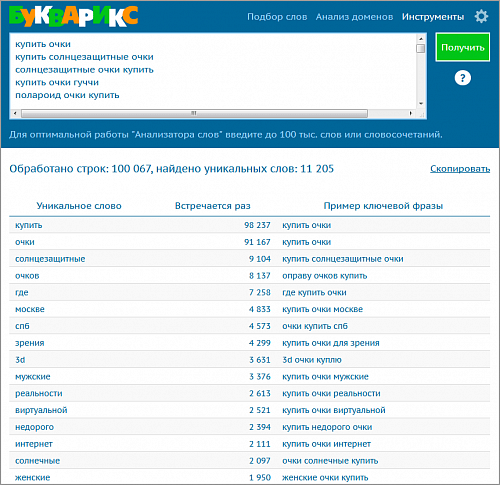Click the question mark help icon

point(462,78)
